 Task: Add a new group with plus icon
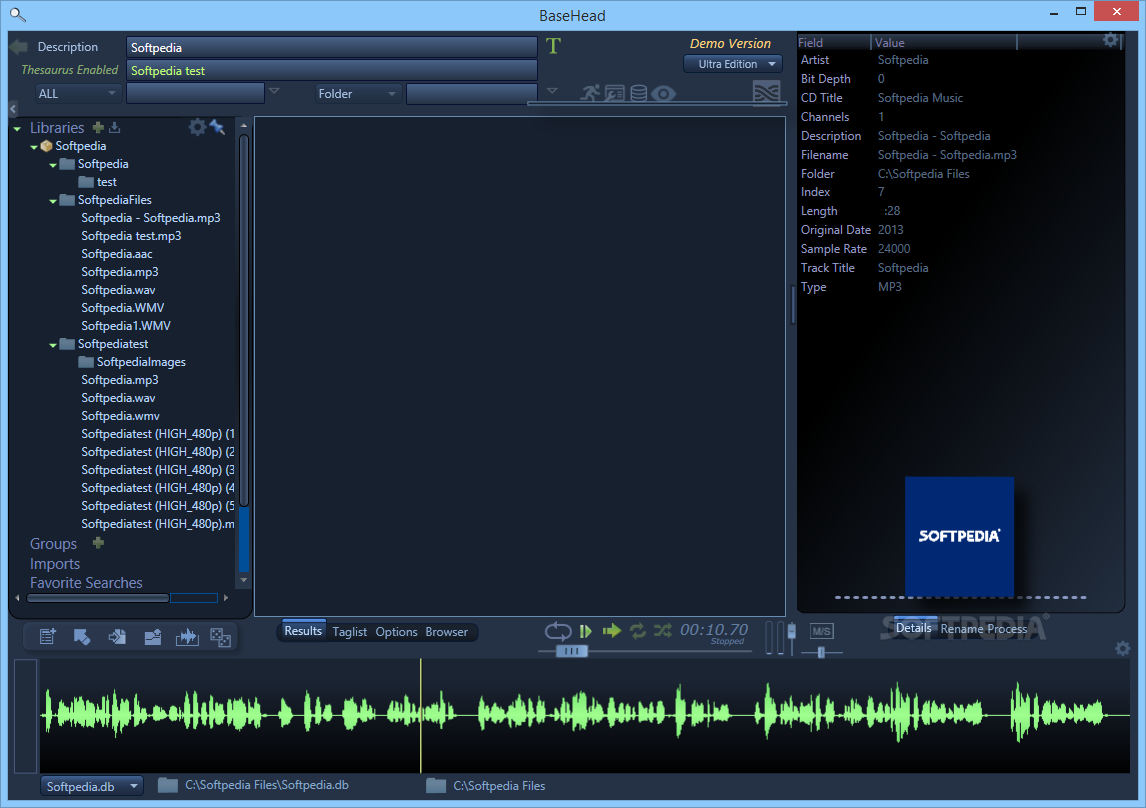click(99, 543)
